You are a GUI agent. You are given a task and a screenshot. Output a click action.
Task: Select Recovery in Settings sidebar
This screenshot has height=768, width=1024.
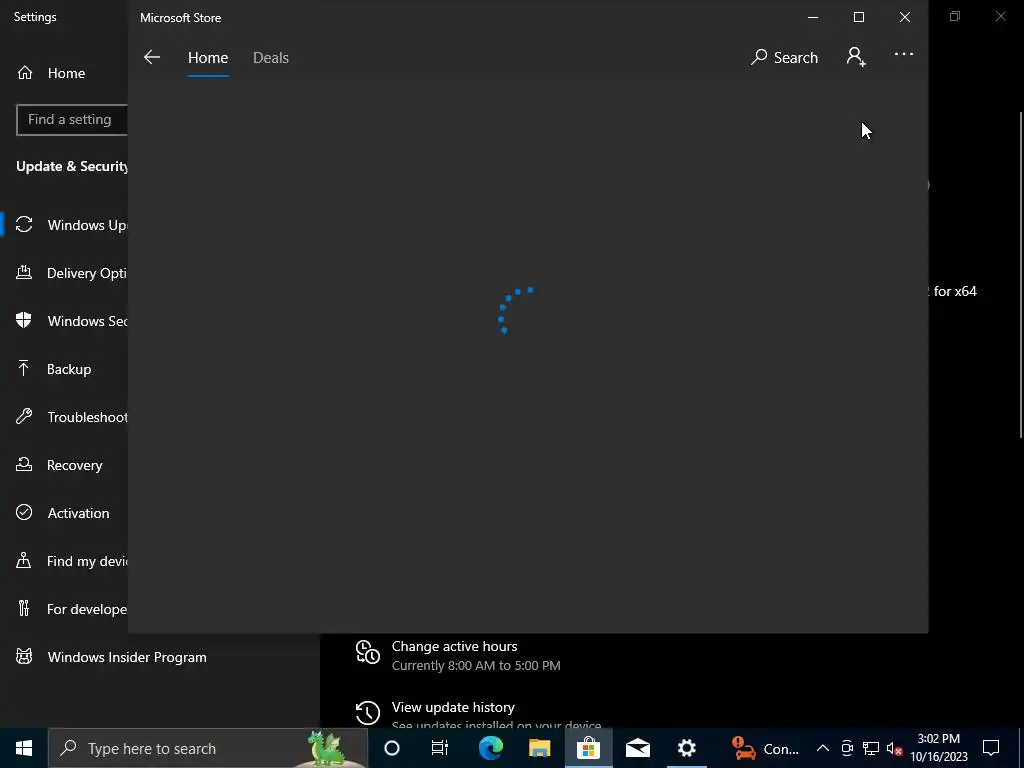point(64,465)
